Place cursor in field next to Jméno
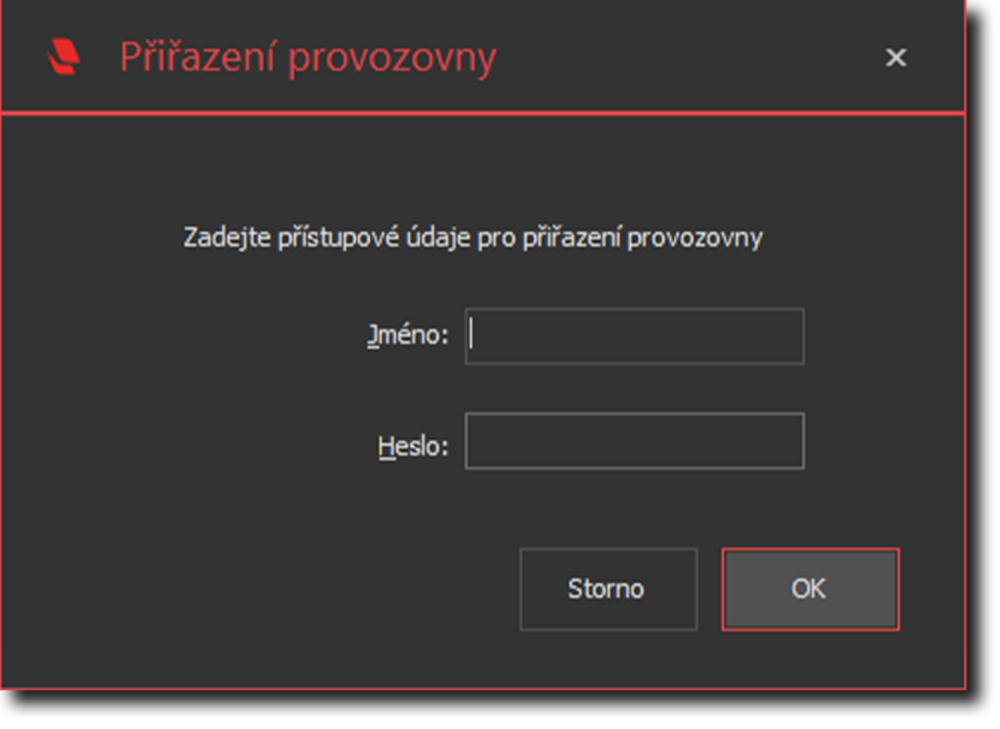The height and width of the screenshot is (729, 1000). [x=634, y=336]
